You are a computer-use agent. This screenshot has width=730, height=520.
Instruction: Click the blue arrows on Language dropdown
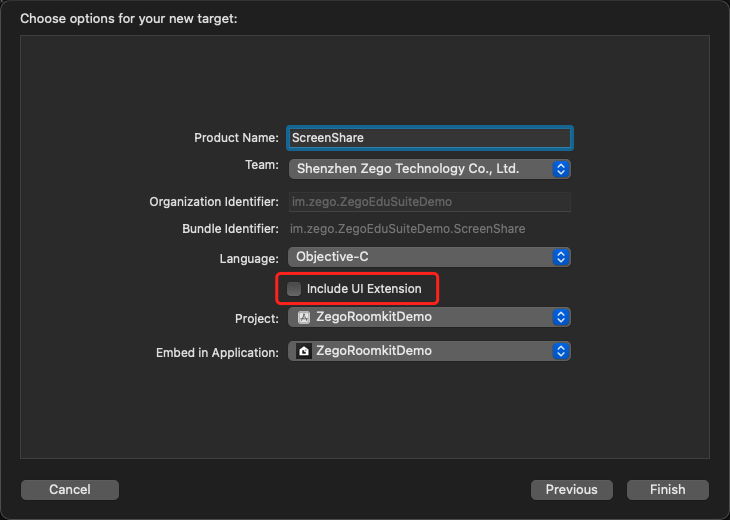pos(561,257)
